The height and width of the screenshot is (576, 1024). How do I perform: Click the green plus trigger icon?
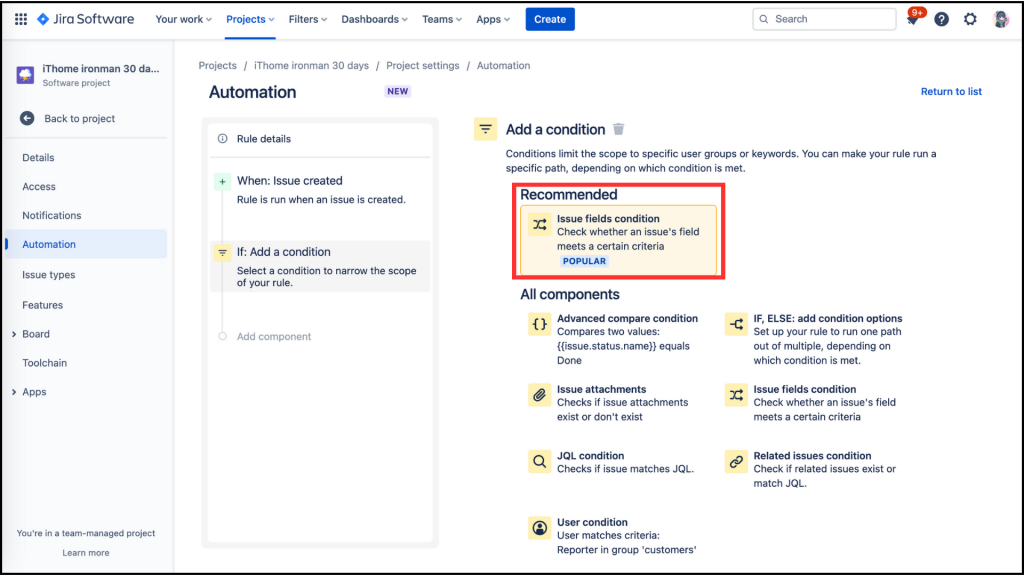click(223, 182)
